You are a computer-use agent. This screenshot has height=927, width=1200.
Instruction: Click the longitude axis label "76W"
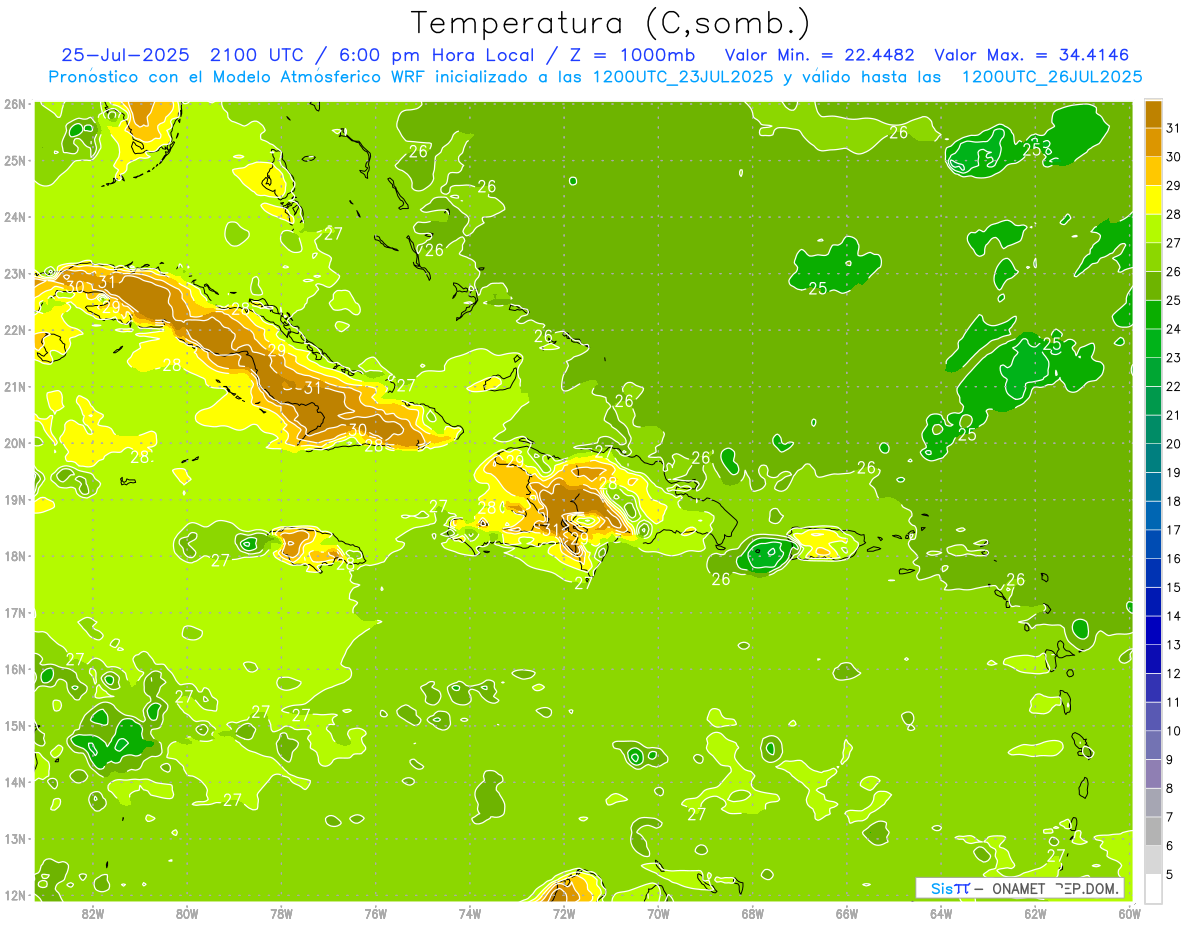[375, 913]
